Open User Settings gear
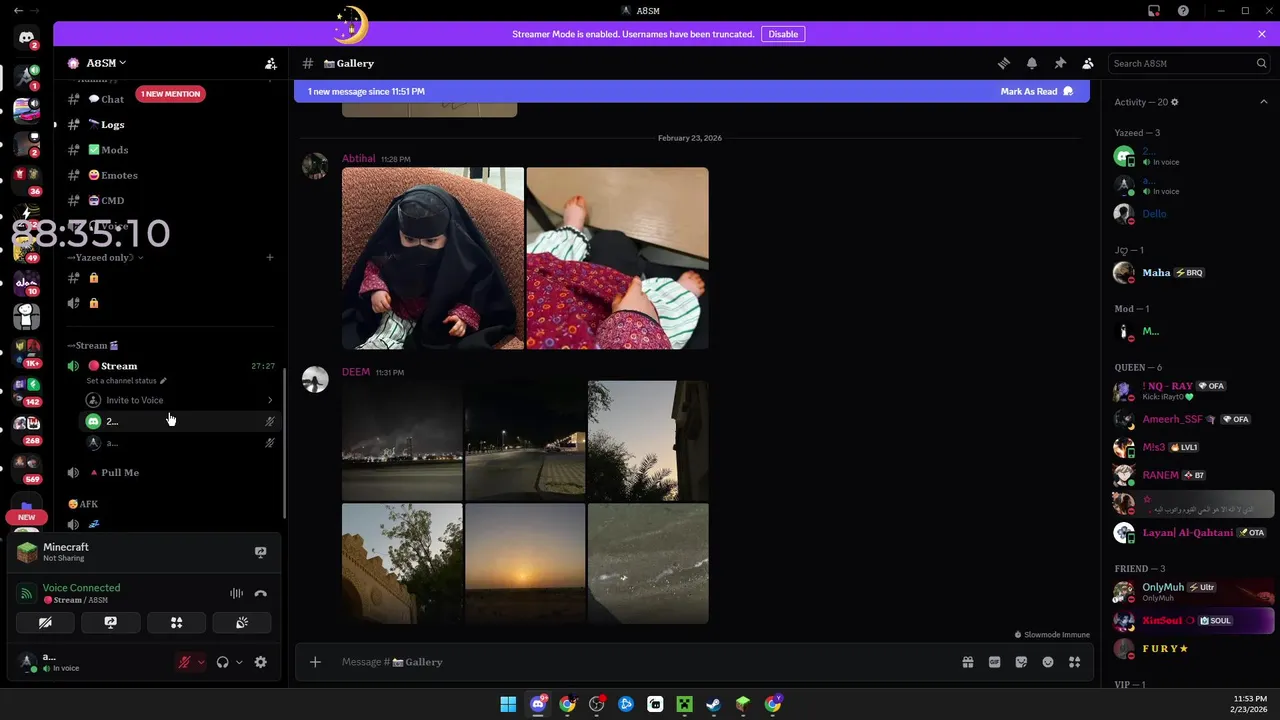 click(x=261, y=662)
